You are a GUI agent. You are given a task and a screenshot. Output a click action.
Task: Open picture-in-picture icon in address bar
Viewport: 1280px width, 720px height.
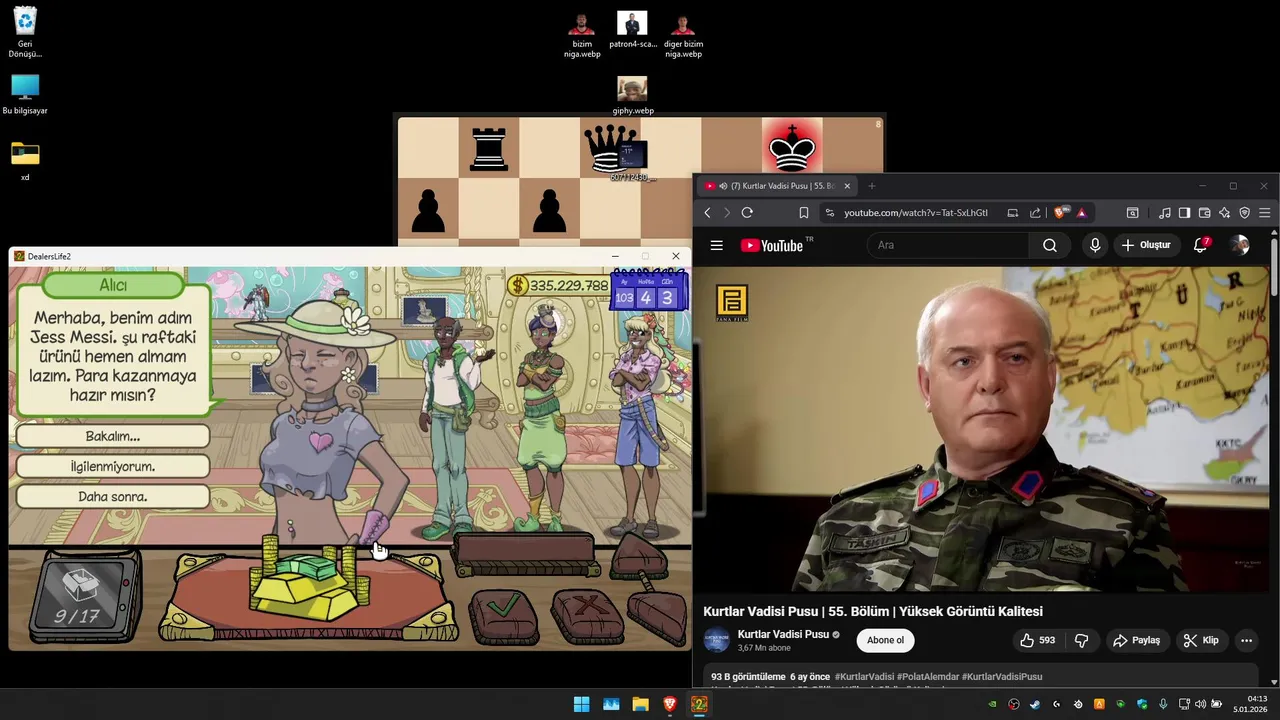click(1012, 213)
